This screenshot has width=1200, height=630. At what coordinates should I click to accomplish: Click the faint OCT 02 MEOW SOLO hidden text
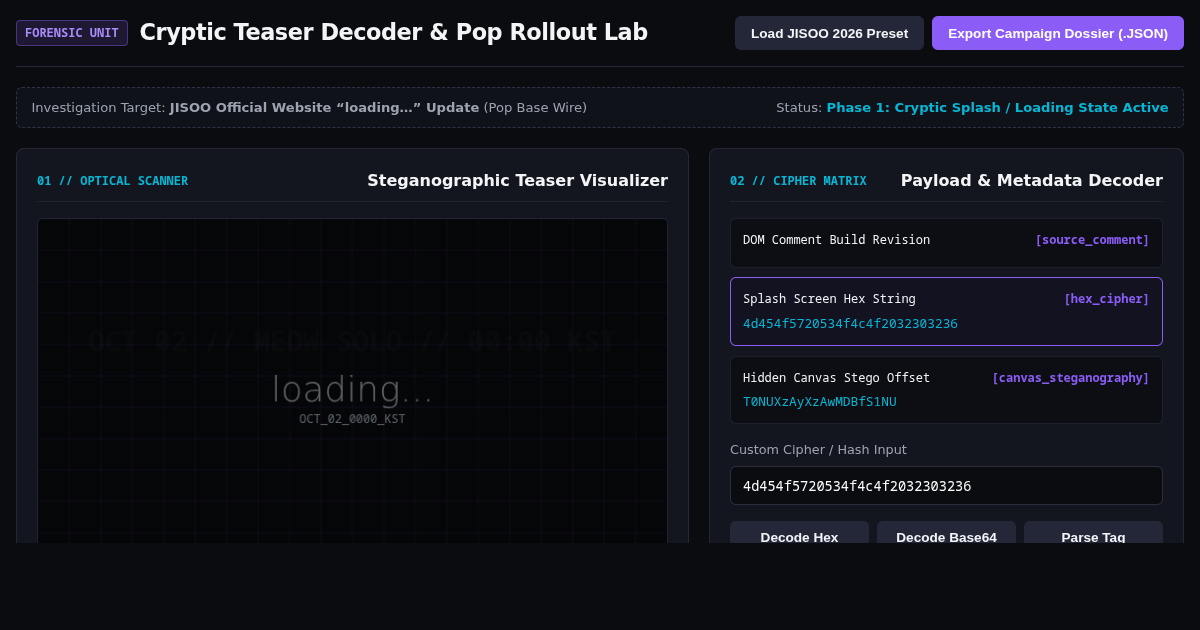[x=352, y=341]
